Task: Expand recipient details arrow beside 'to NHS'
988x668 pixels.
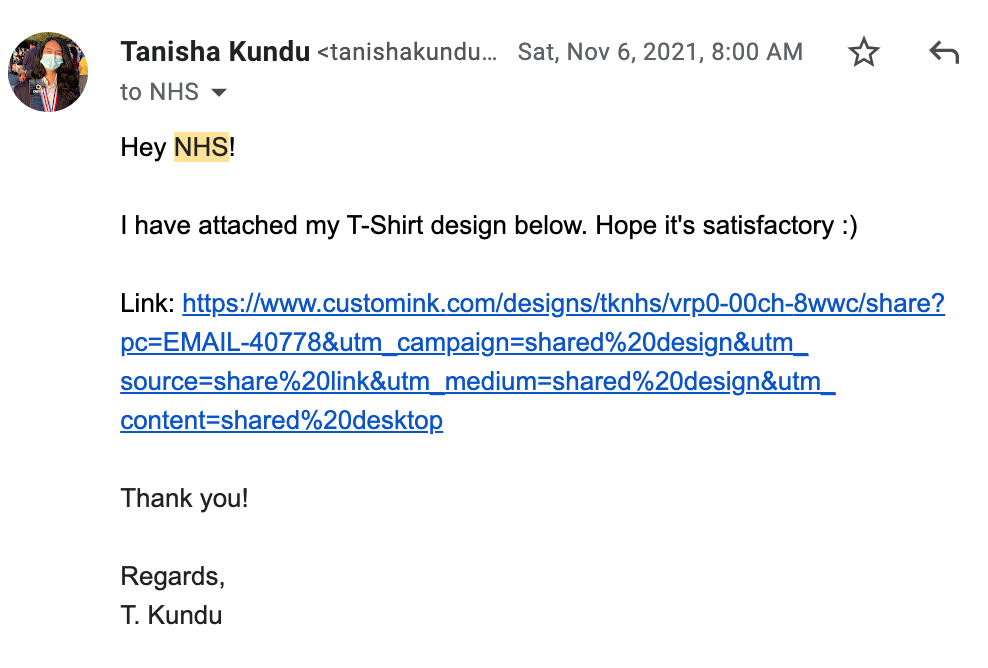Action: click(x=219, y=93)
